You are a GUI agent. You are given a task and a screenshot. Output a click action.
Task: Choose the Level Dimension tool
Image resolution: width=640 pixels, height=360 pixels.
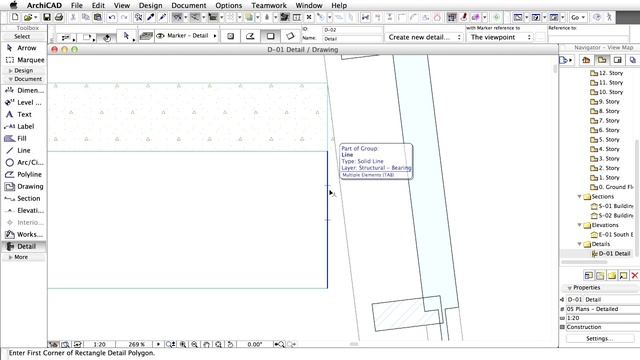point(24,102)
